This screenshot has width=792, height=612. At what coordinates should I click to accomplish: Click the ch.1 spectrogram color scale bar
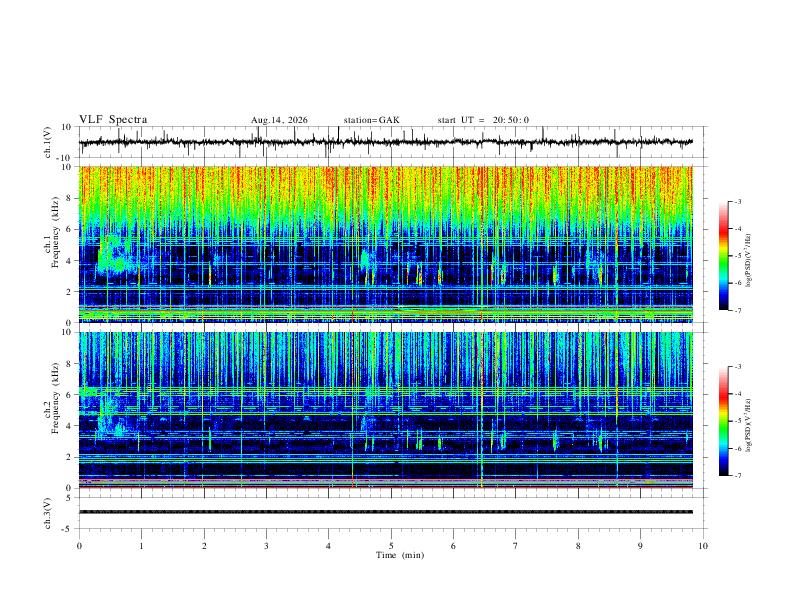[x=723, y=256]
